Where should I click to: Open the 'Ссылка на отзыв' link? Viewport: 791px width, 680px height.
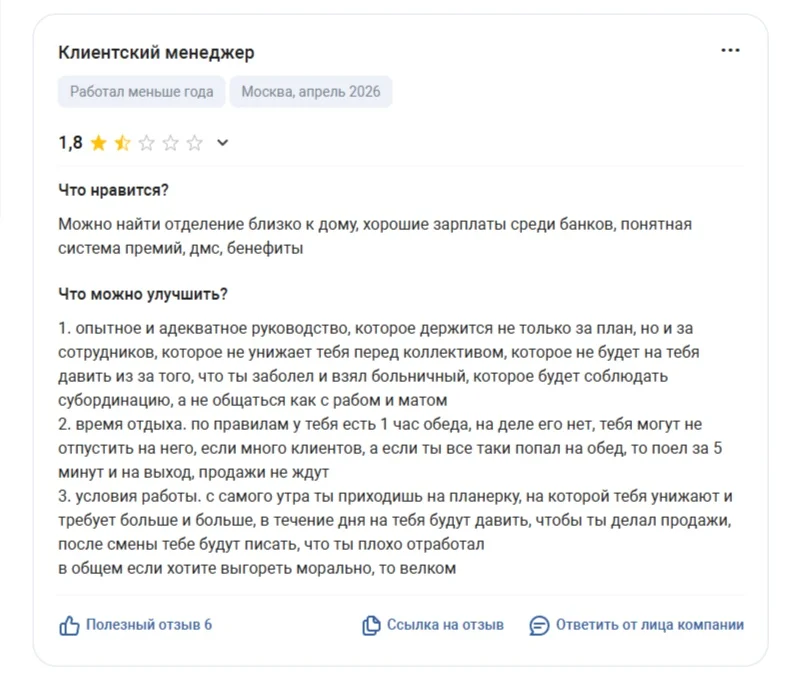coord(445,625)
